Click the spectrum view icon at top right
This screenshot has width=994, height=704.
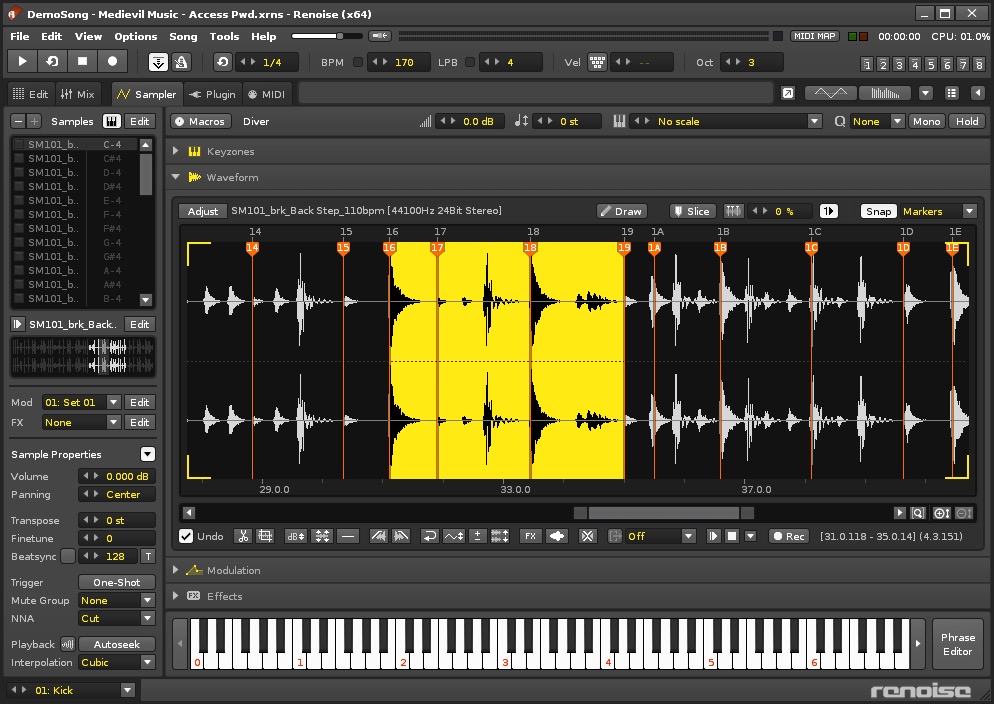pyautogui.click(x=885, y=94)
